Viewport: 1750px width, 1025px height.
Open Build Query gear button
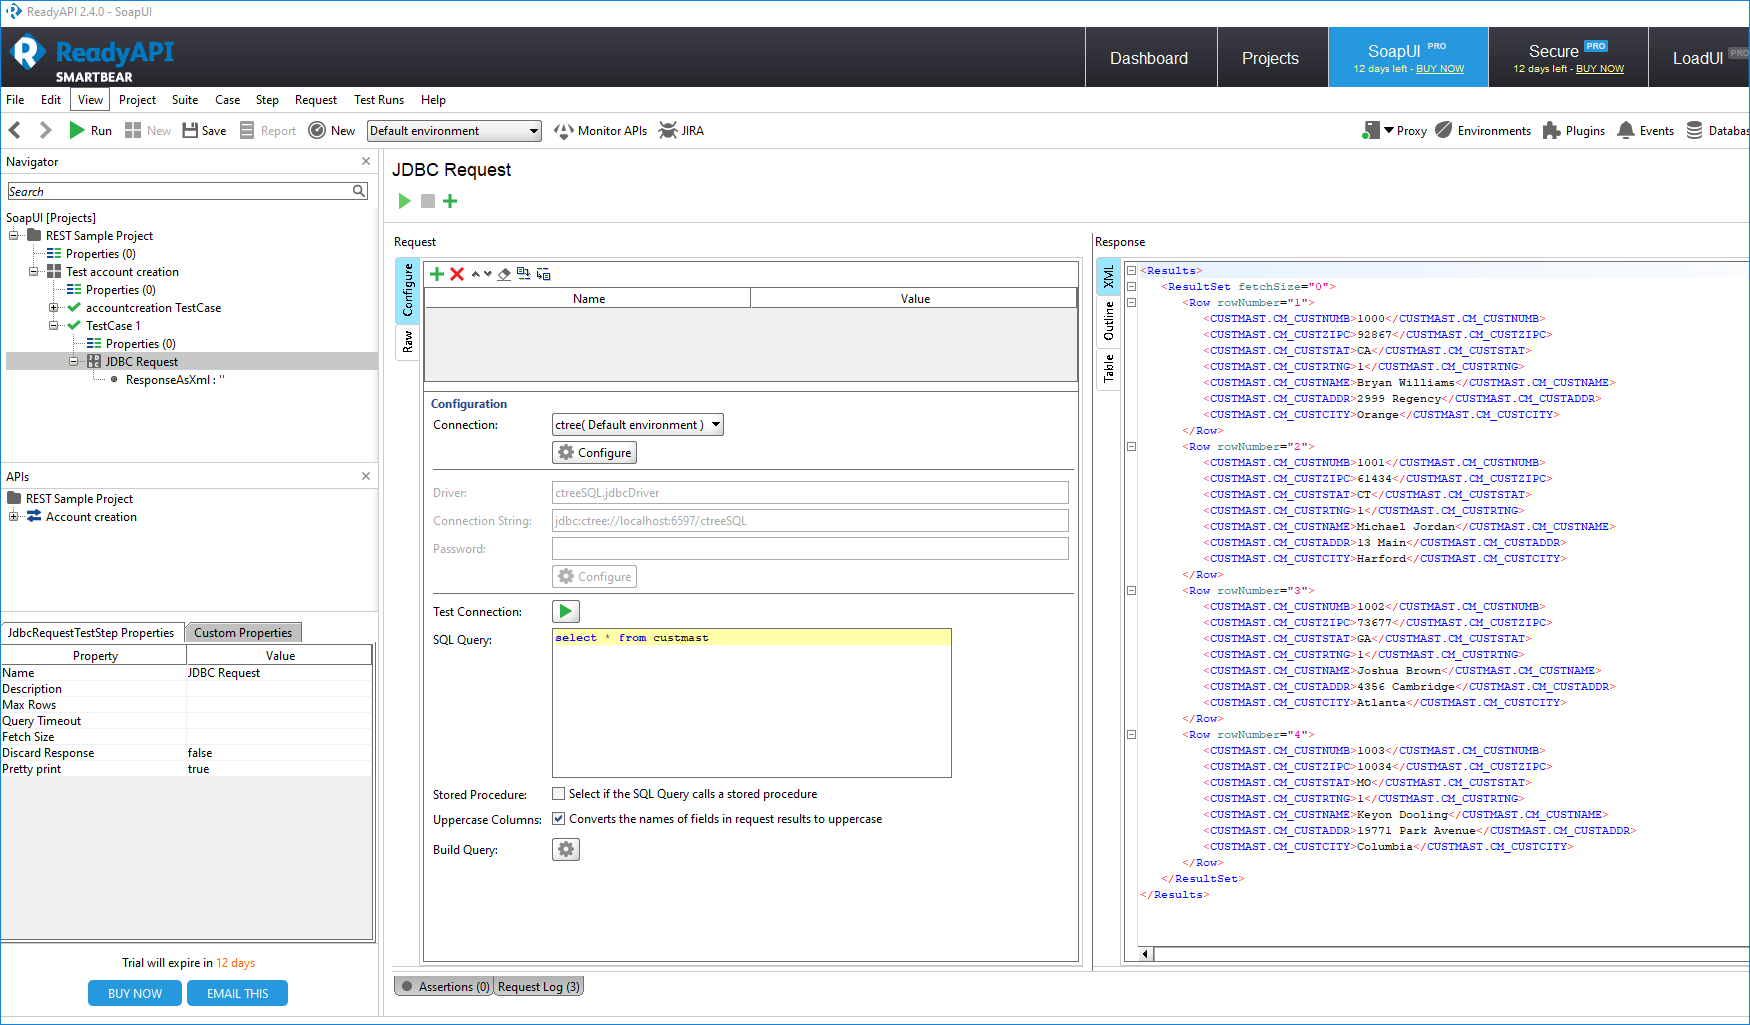click(566, 849)
